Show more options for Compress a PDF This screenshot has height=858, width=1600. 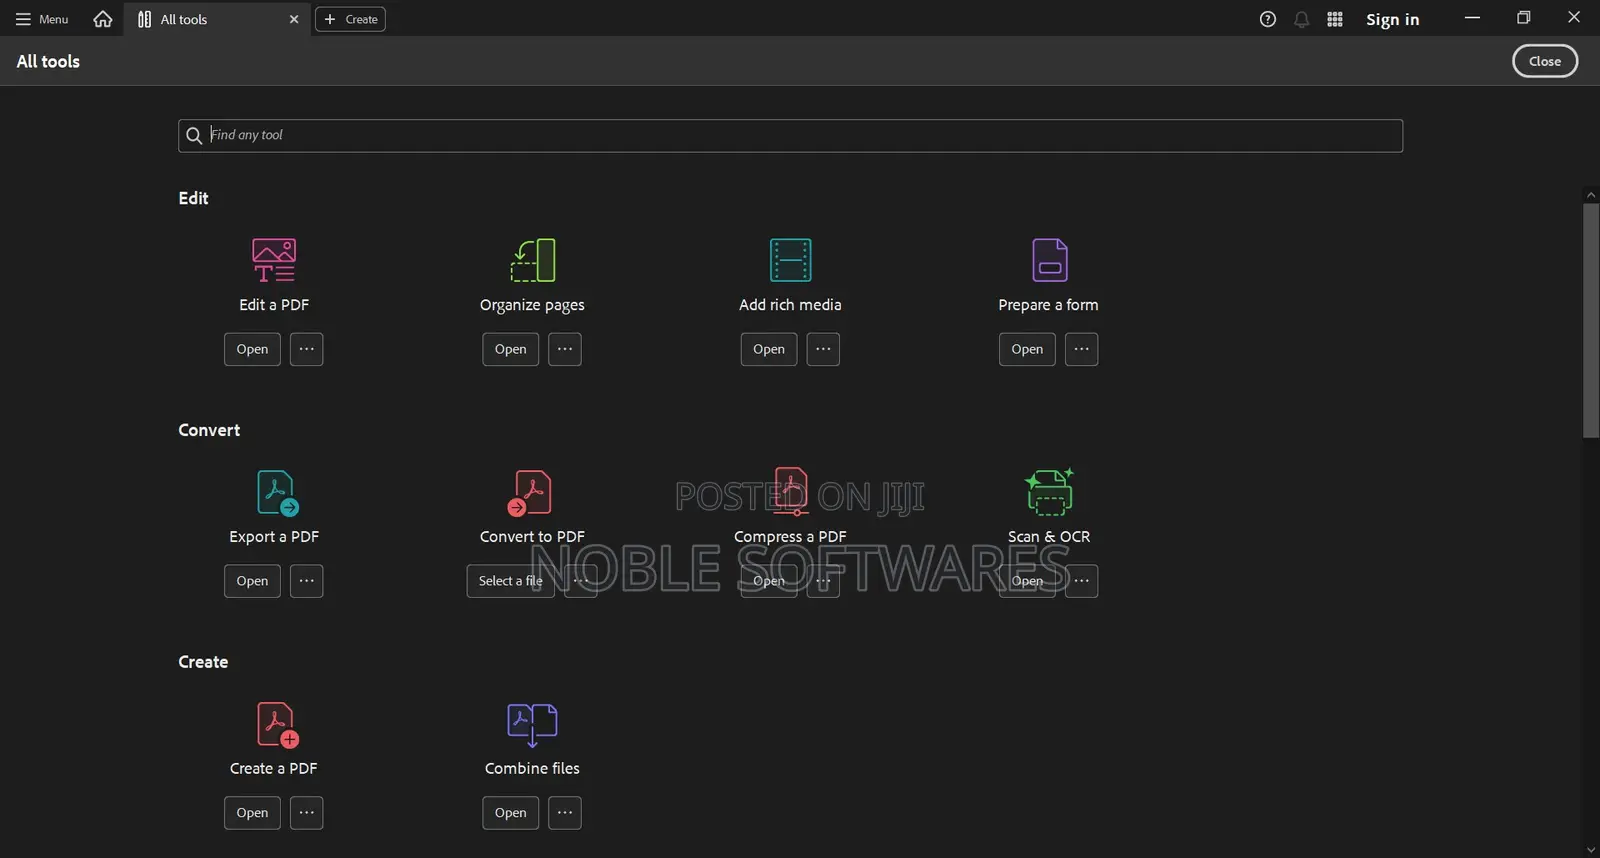click(823, 581)
